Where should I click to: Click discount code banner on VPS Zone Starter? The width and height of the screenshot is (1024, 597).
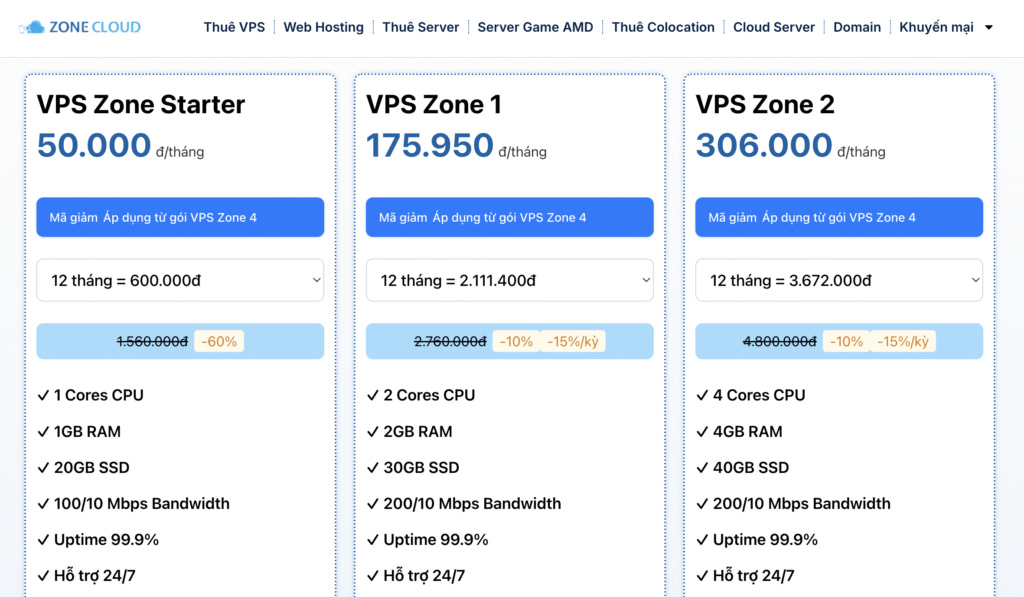tap(180, 217)
